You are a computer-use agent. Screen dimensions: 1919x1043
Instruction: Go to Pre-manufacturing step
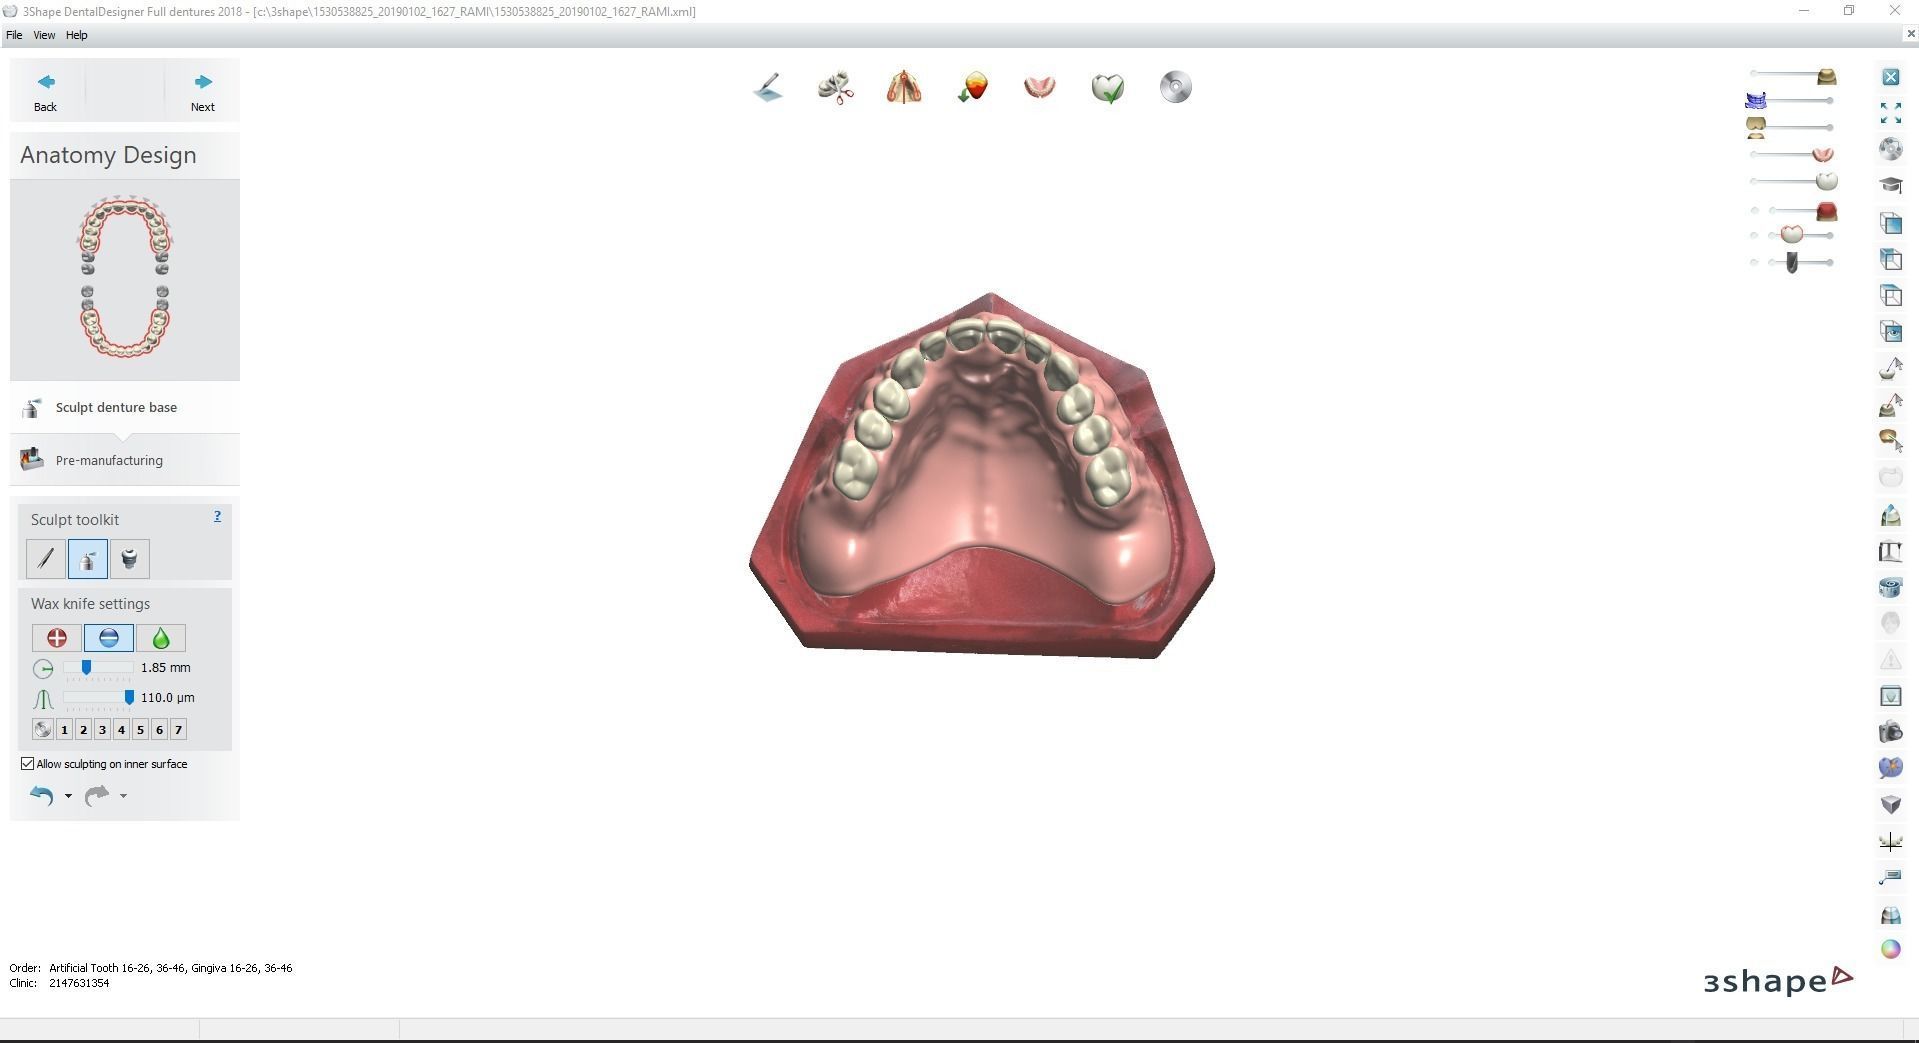[125, 460]
